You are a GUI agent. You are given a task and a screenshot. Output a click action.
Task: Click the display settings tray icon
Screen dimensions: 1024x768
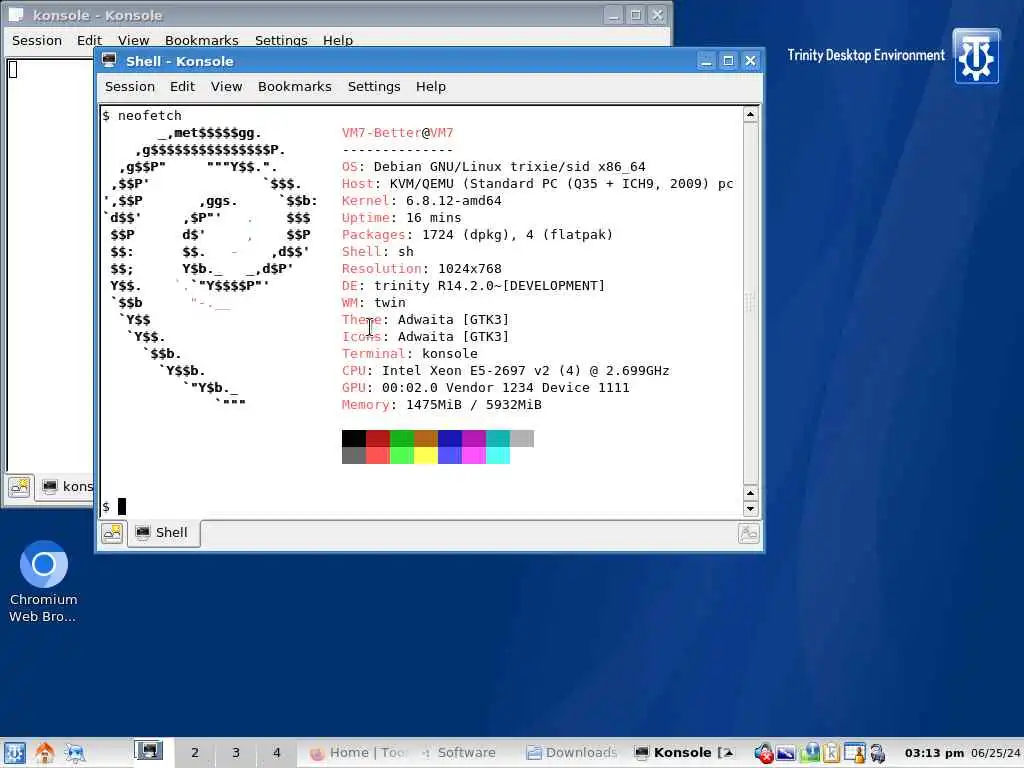point(786,753)
